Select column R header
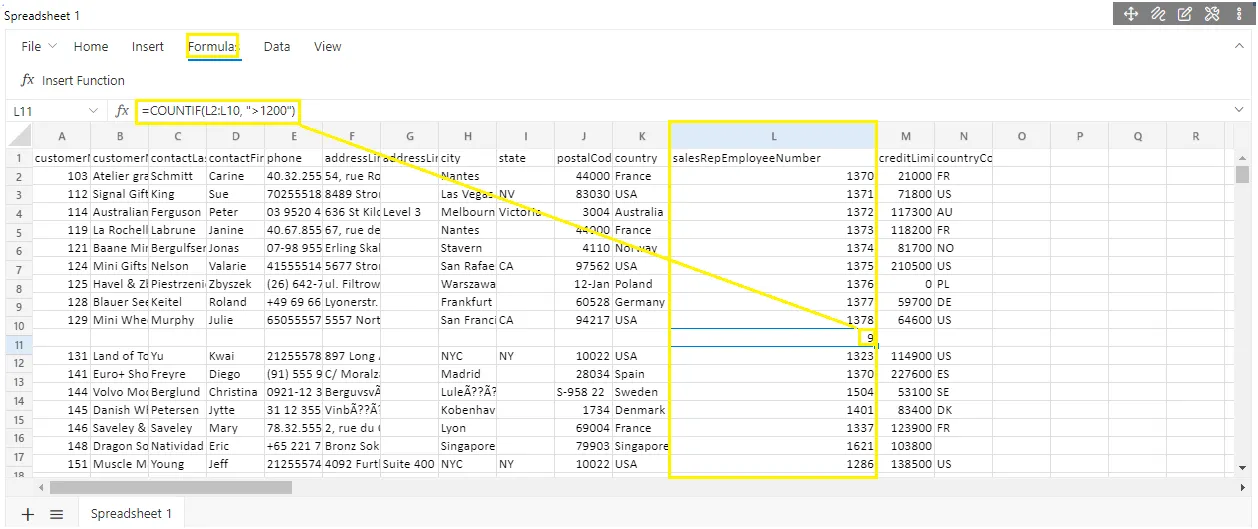Image resolution: width=1258 pixels, height=529 pixels. point(1196,136)
